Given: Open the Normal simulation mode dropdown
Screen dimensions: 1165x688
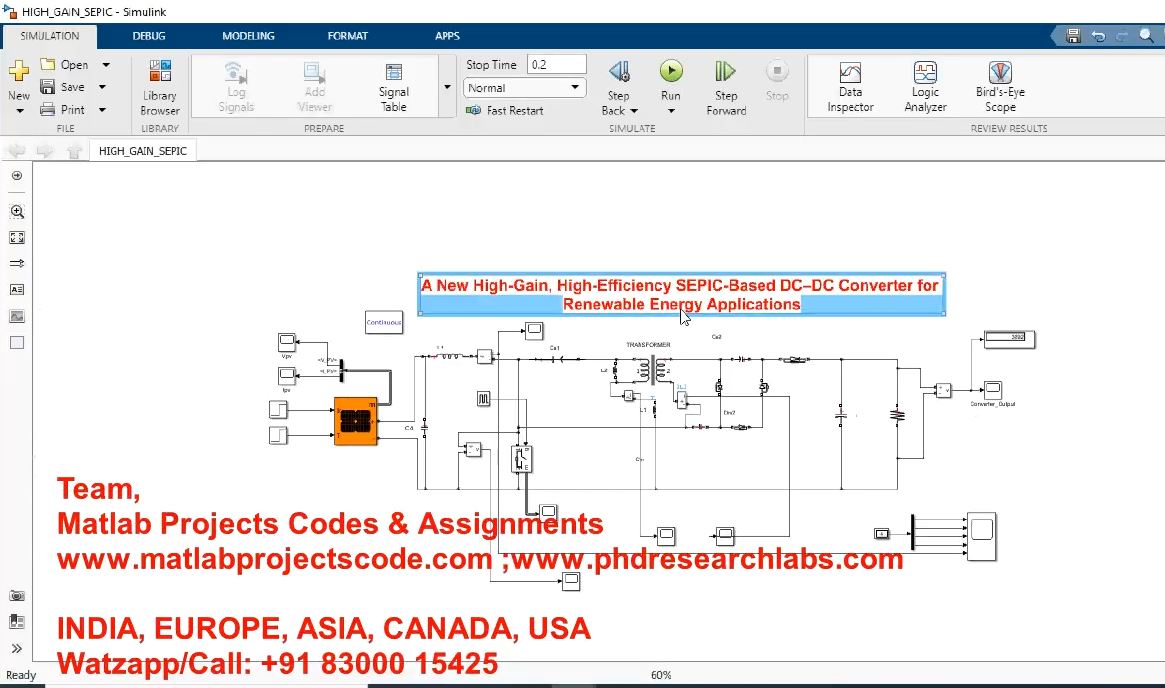Looking at the screenshot, I should [x=525, y=88].
